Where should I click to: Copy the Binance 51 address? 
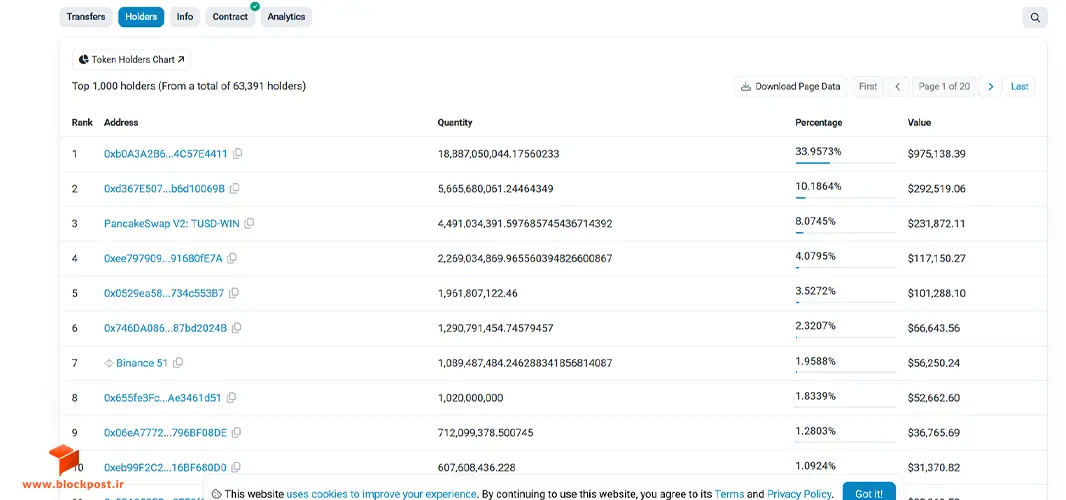(x=178, y=363)
